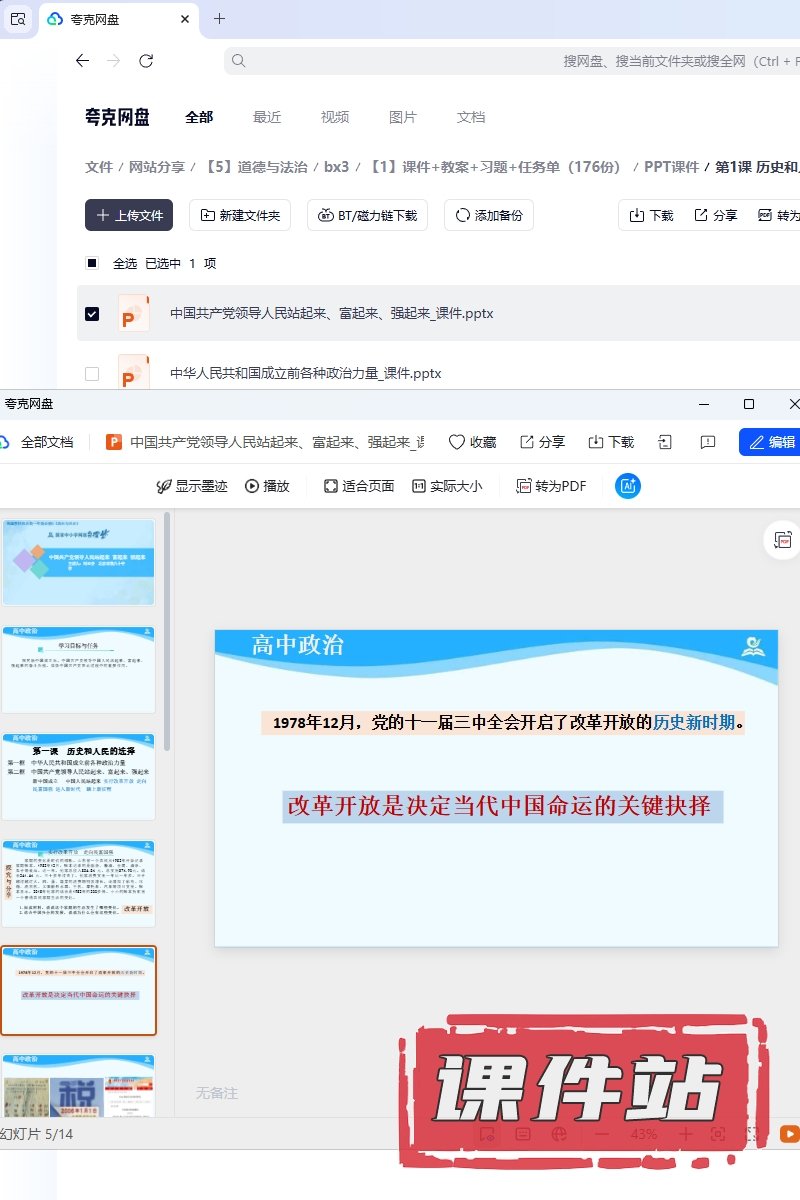The height and width of the screenshot is (1200, 800).
Task: Click the 收藏 heart icon
Action: pos(457,442)
